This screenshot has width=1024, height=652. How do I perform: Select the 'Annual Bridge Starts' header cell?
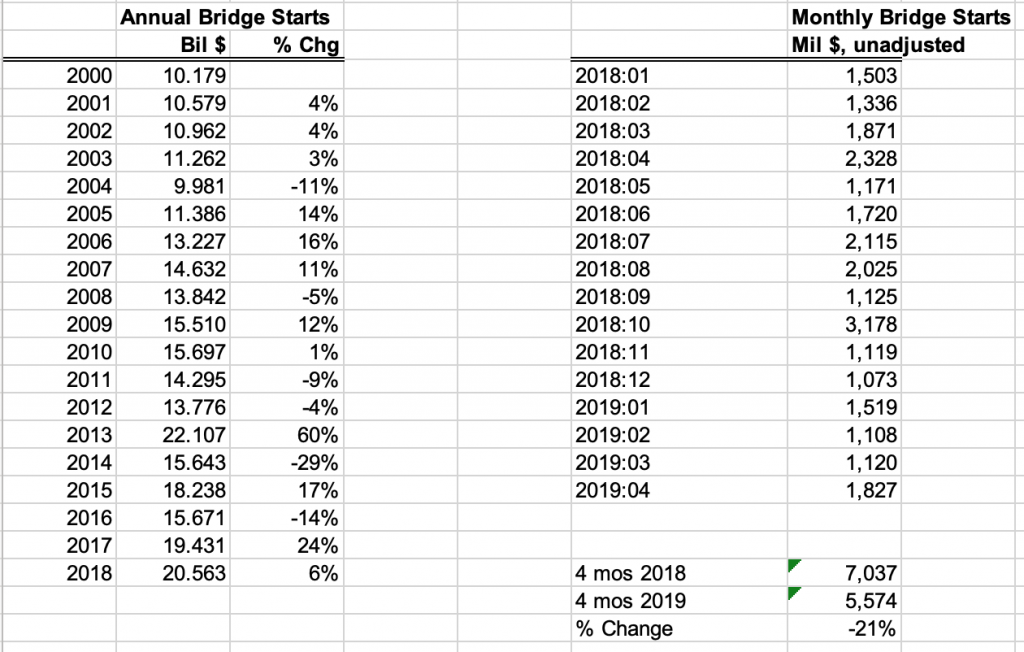tap(224, 17)
